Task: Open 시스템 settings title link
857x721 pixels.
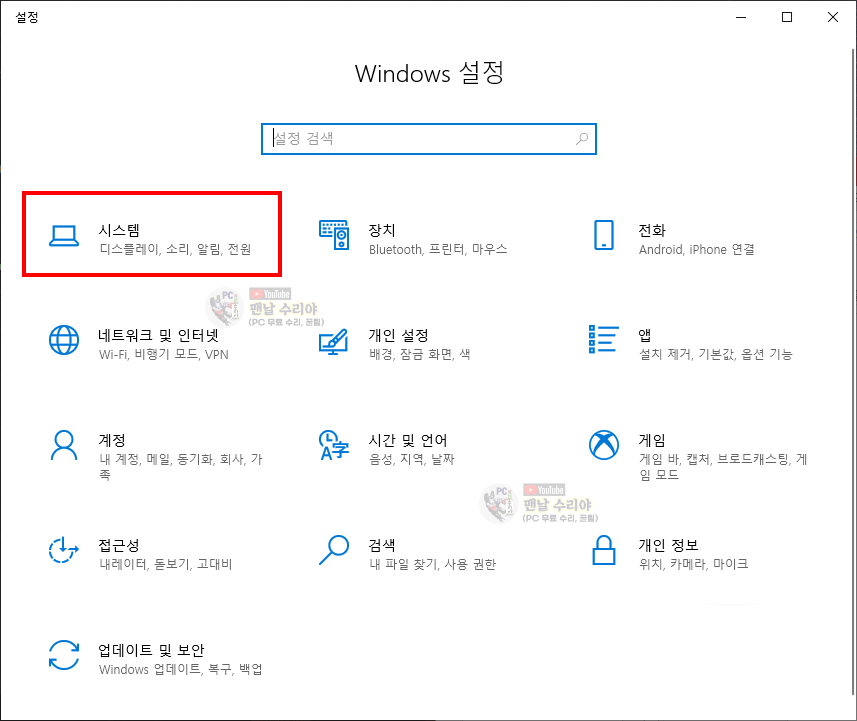Action: pos(119,230)
